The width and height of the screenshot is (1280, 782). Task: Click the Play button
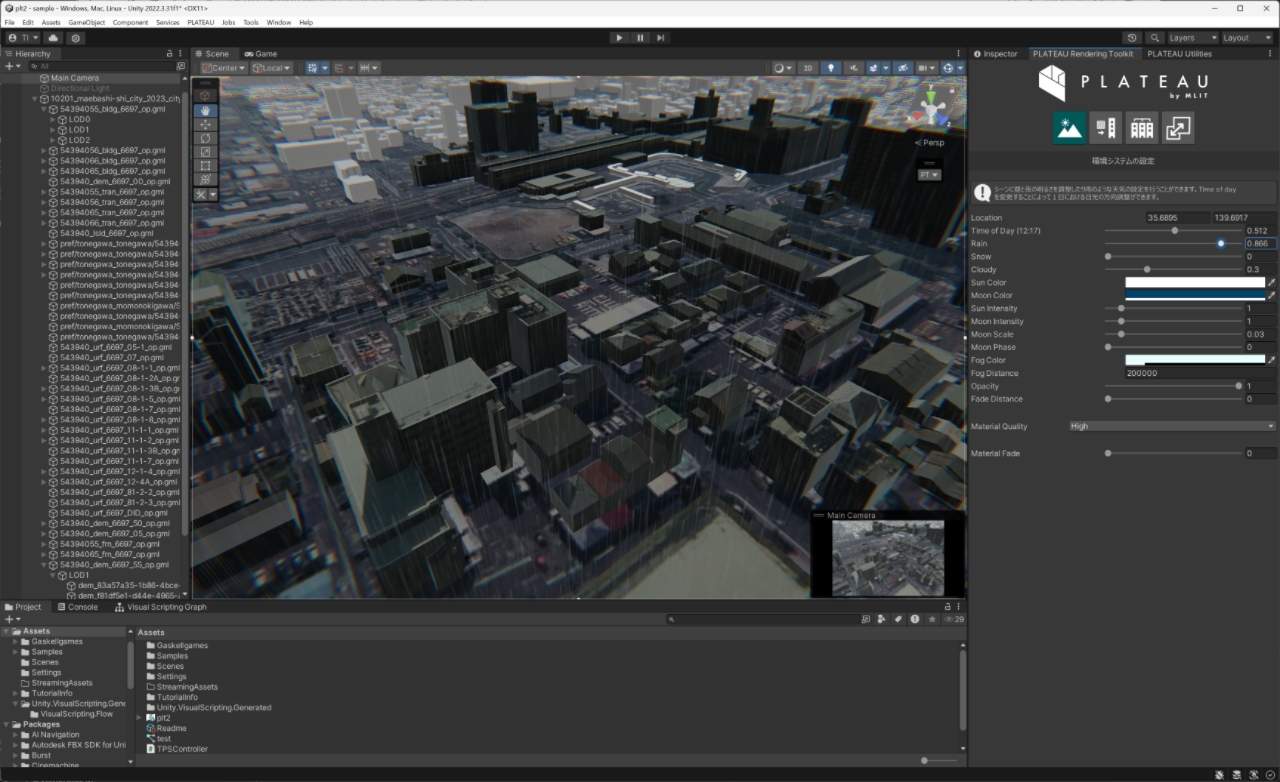tap(619, 38)
